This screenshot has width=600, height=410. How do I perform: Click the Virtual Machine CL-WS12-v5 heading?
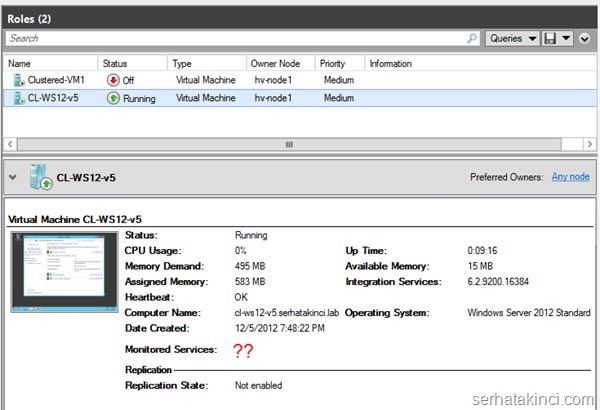click(75, 219)
